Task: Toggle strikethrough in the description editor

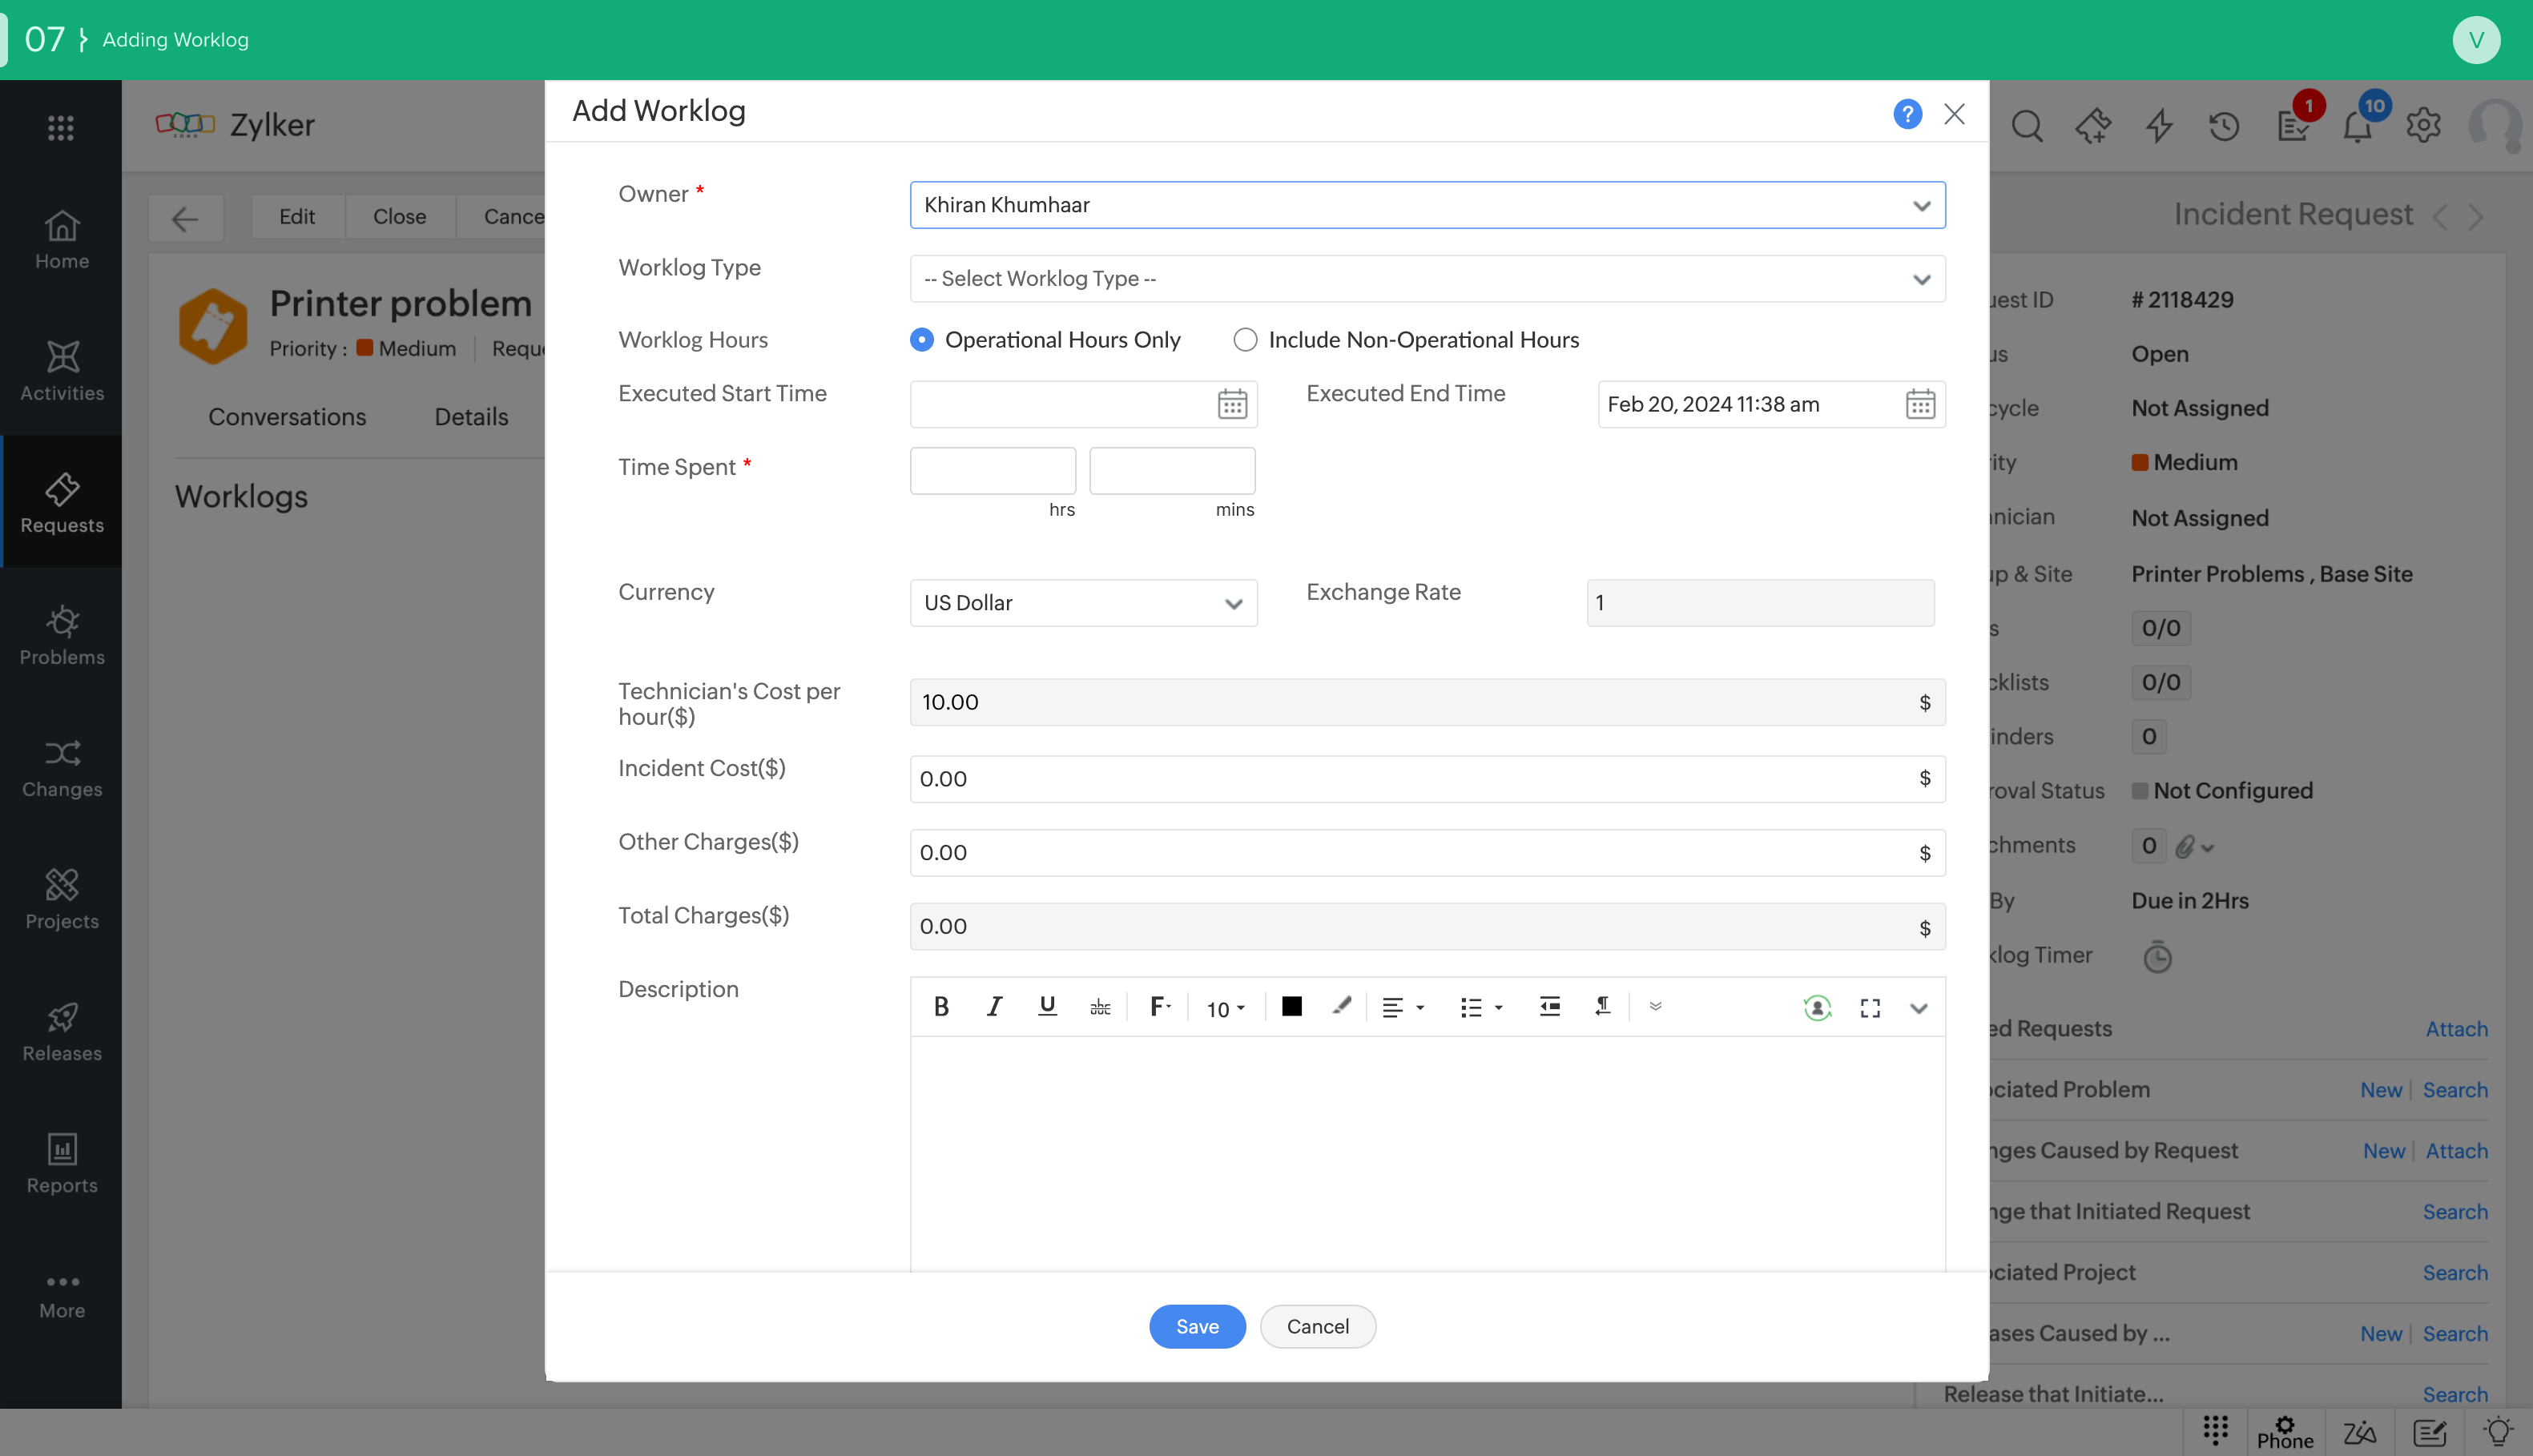Action: tap(1100, 1007)
